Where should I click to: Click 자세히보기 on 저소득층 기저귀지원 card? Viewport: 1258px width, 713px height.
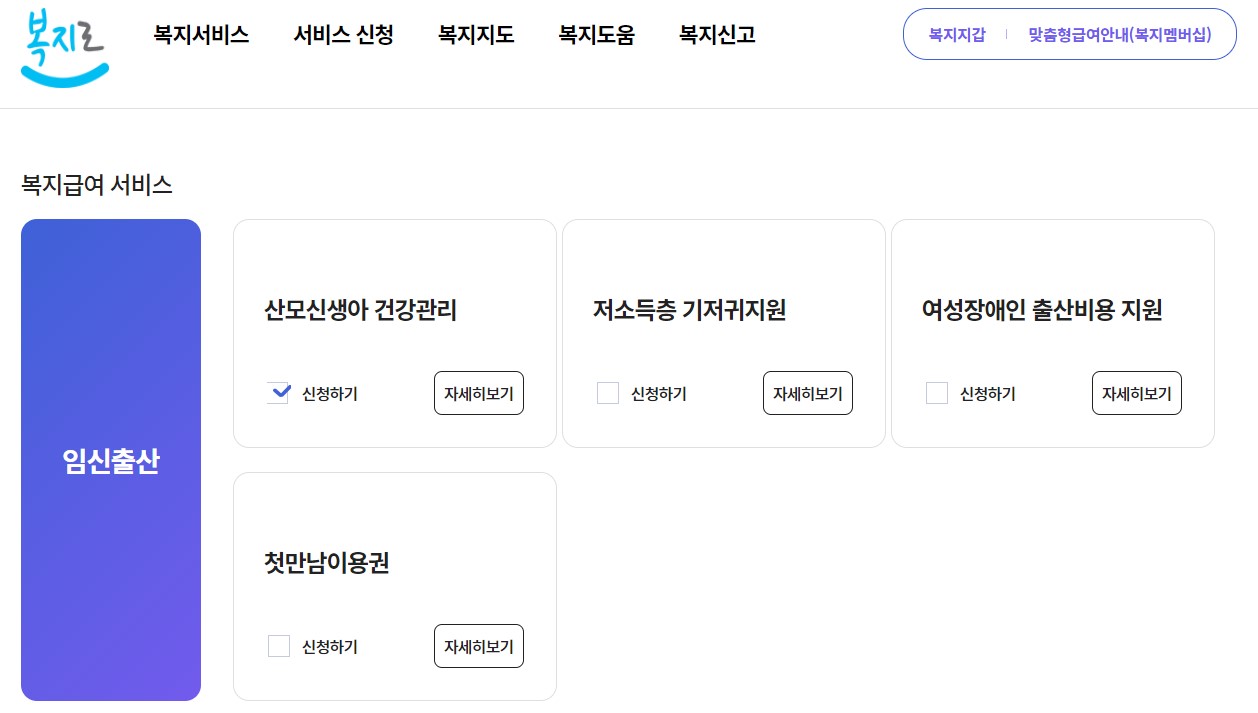click(807, 393)
